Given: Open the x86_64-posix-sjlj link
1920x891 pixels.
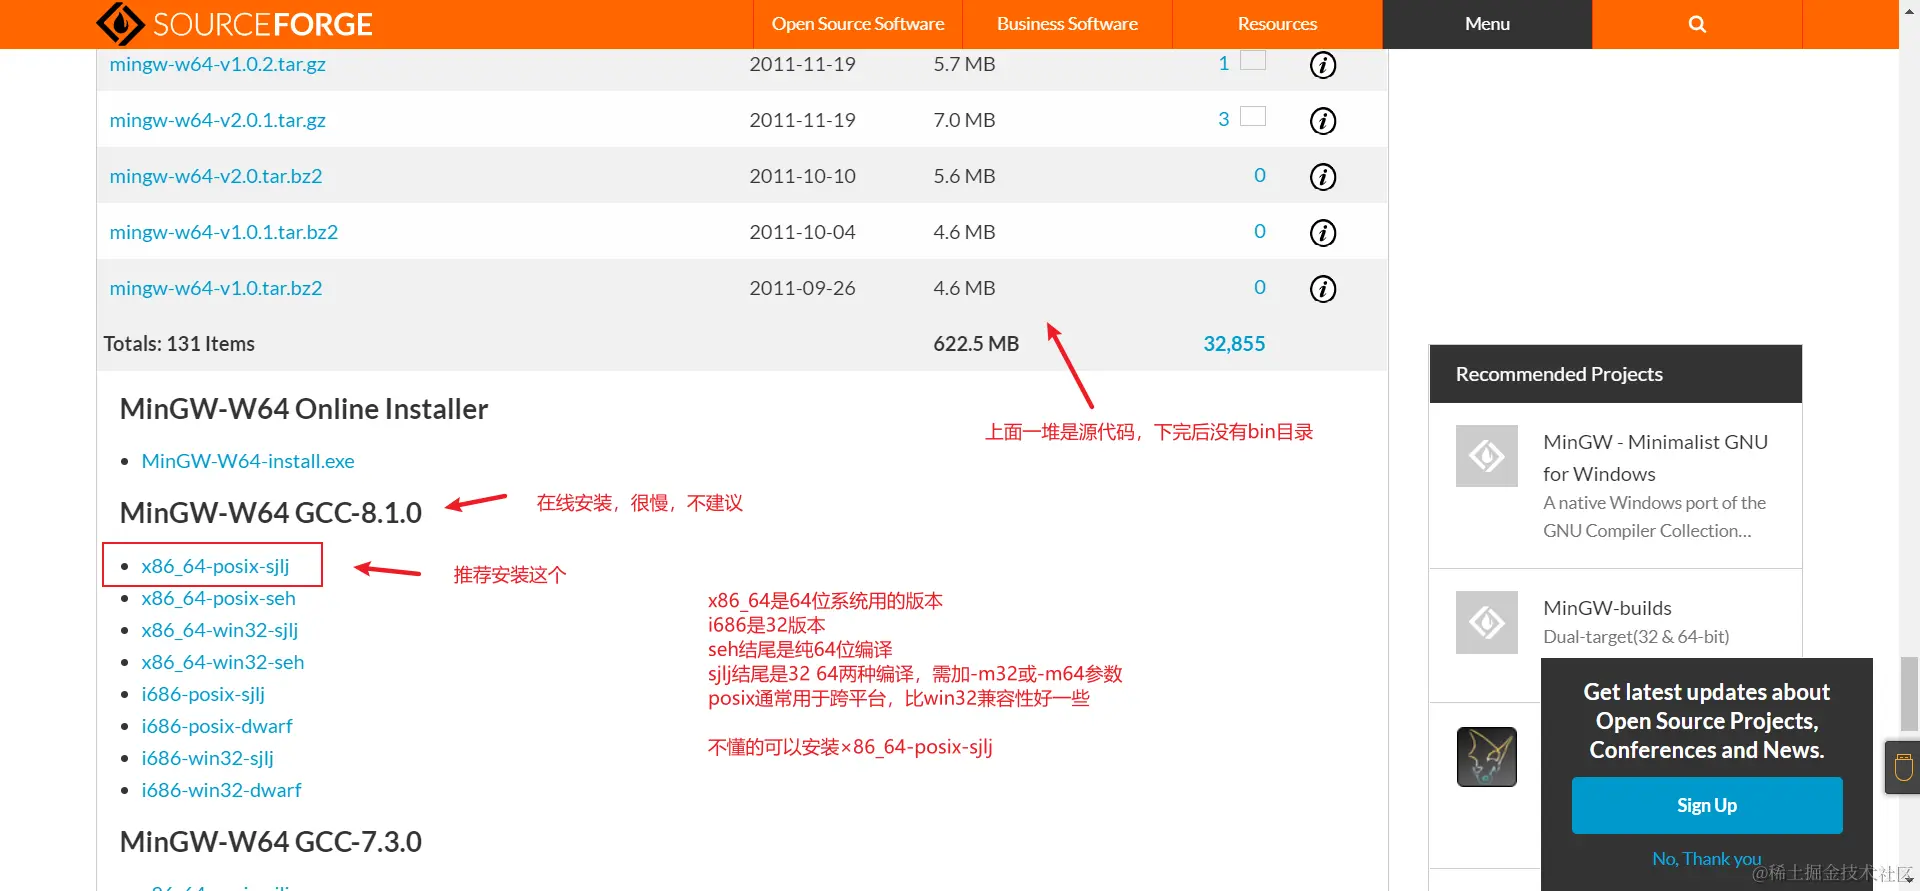Looking at the screenshot, I should coord(215,566).
